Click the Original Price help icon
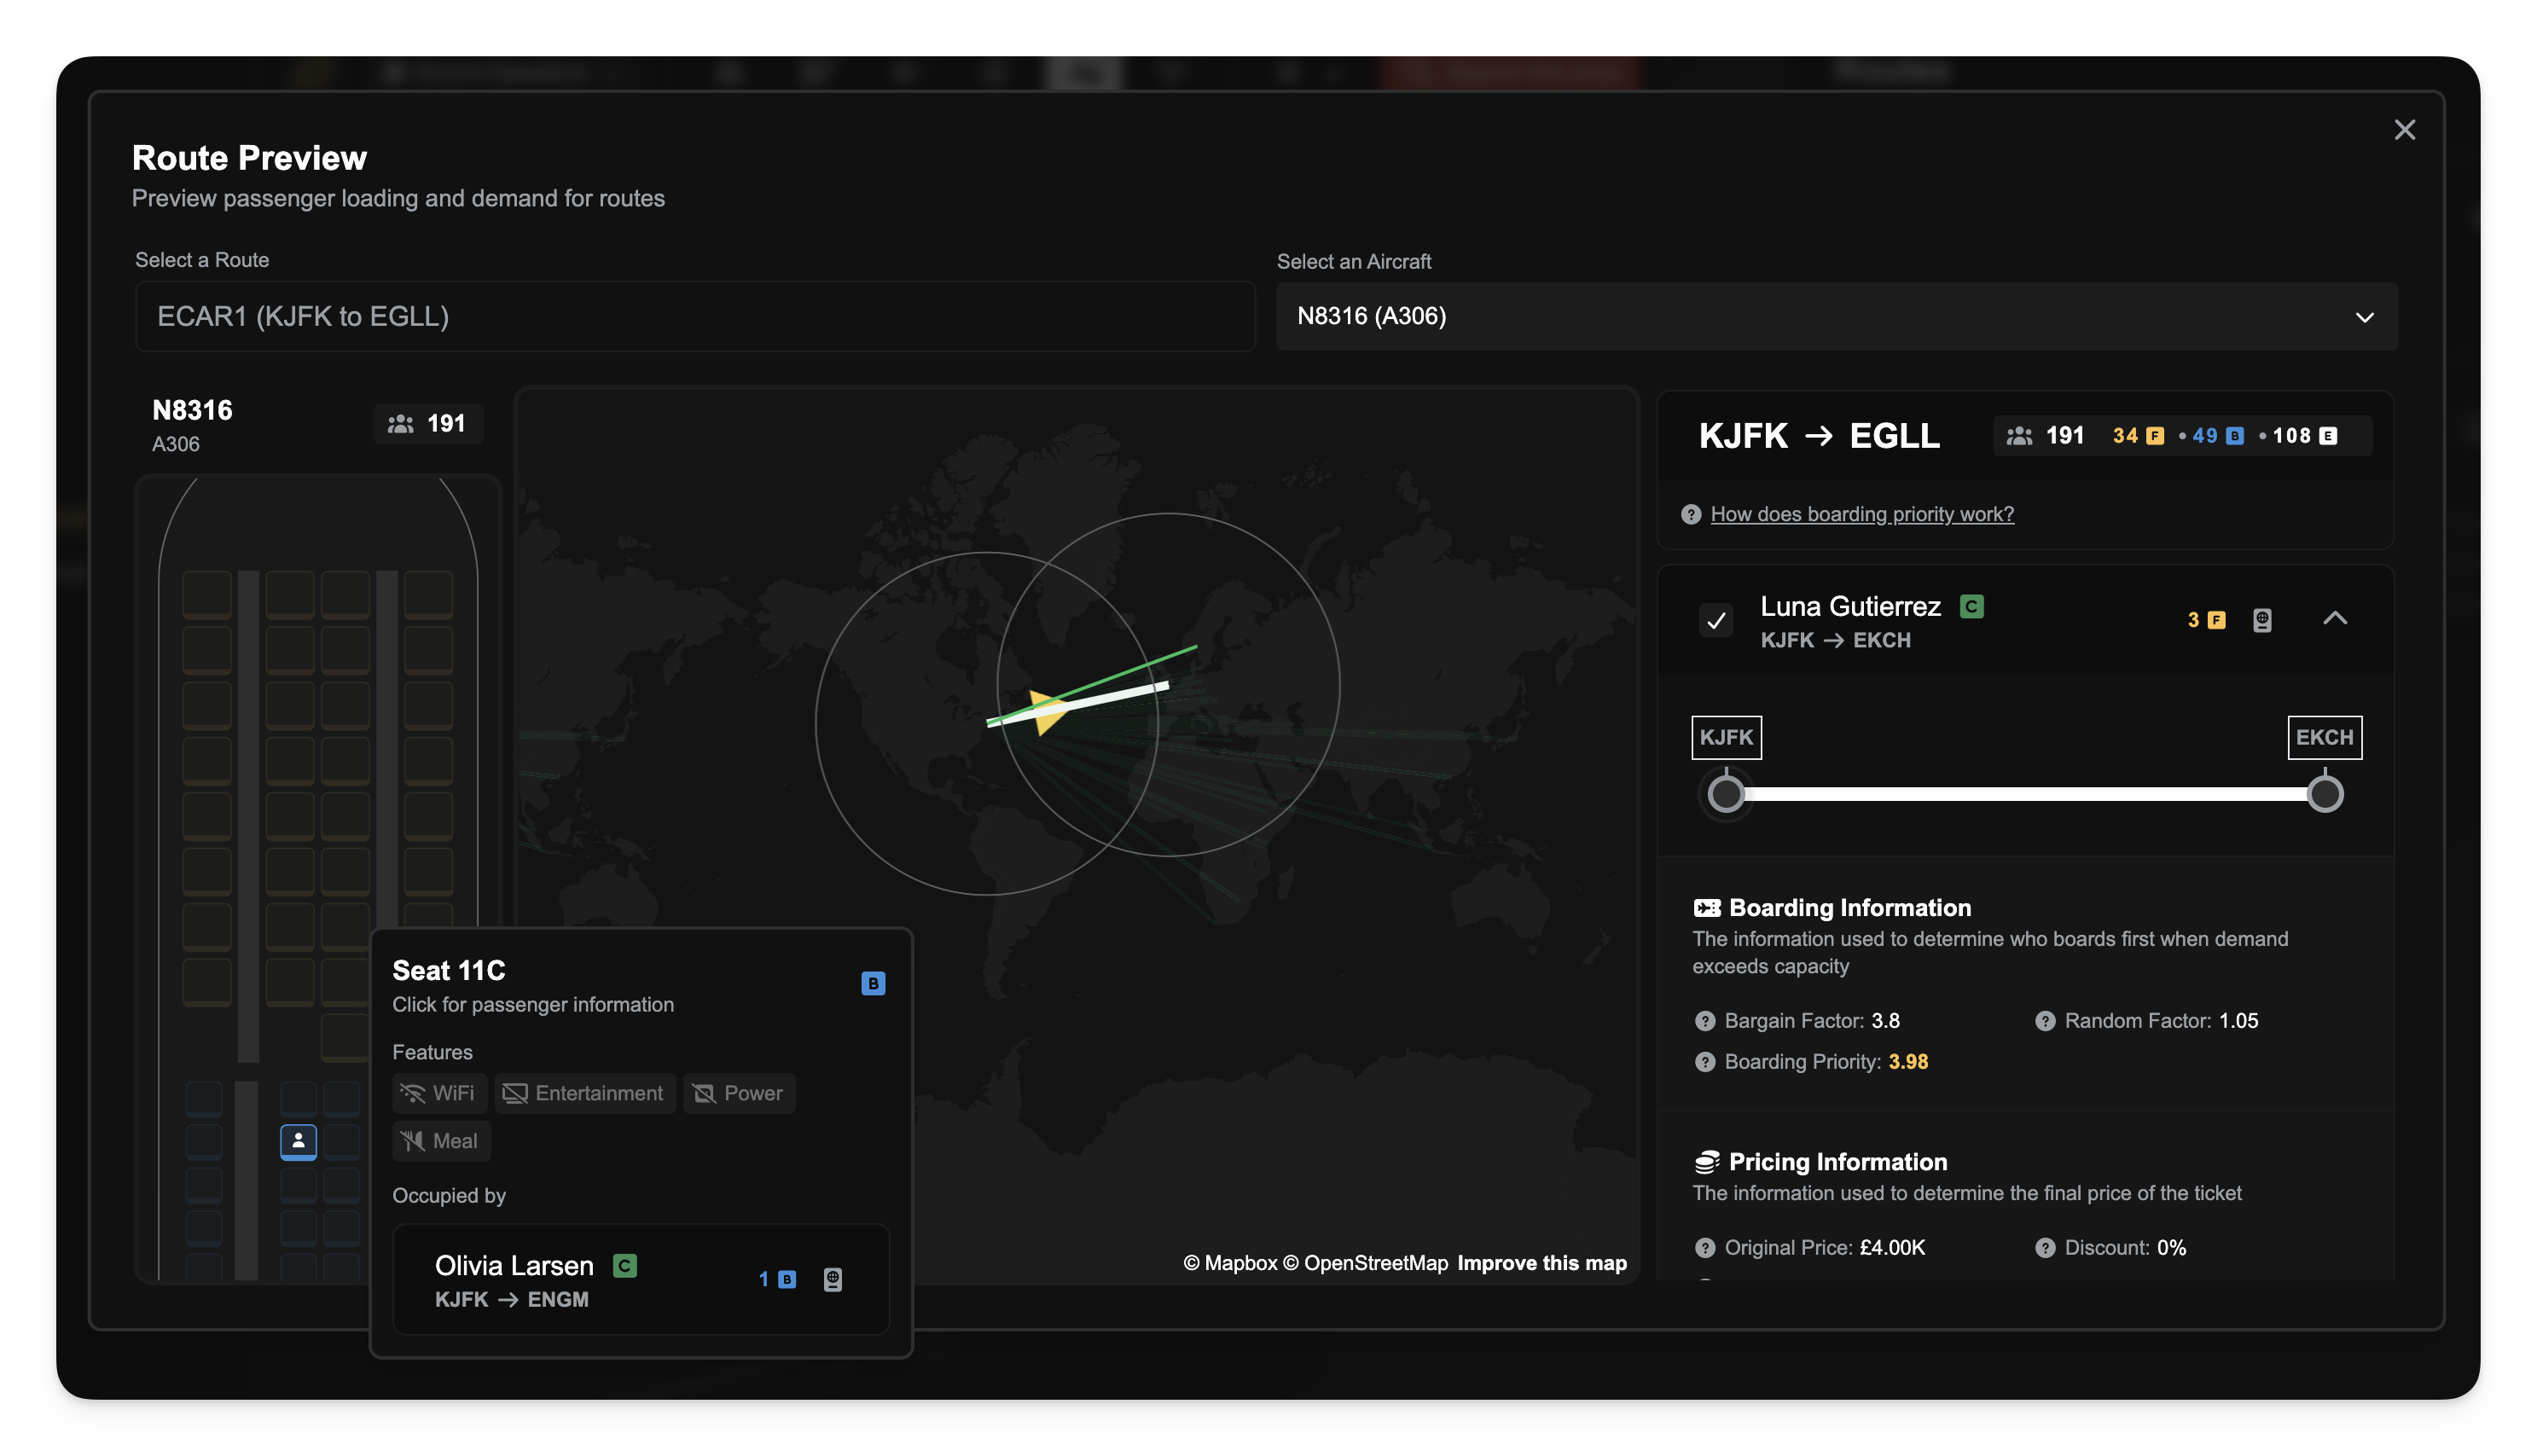The image size is (2537, 1456). click(x=1705, y=1248)
